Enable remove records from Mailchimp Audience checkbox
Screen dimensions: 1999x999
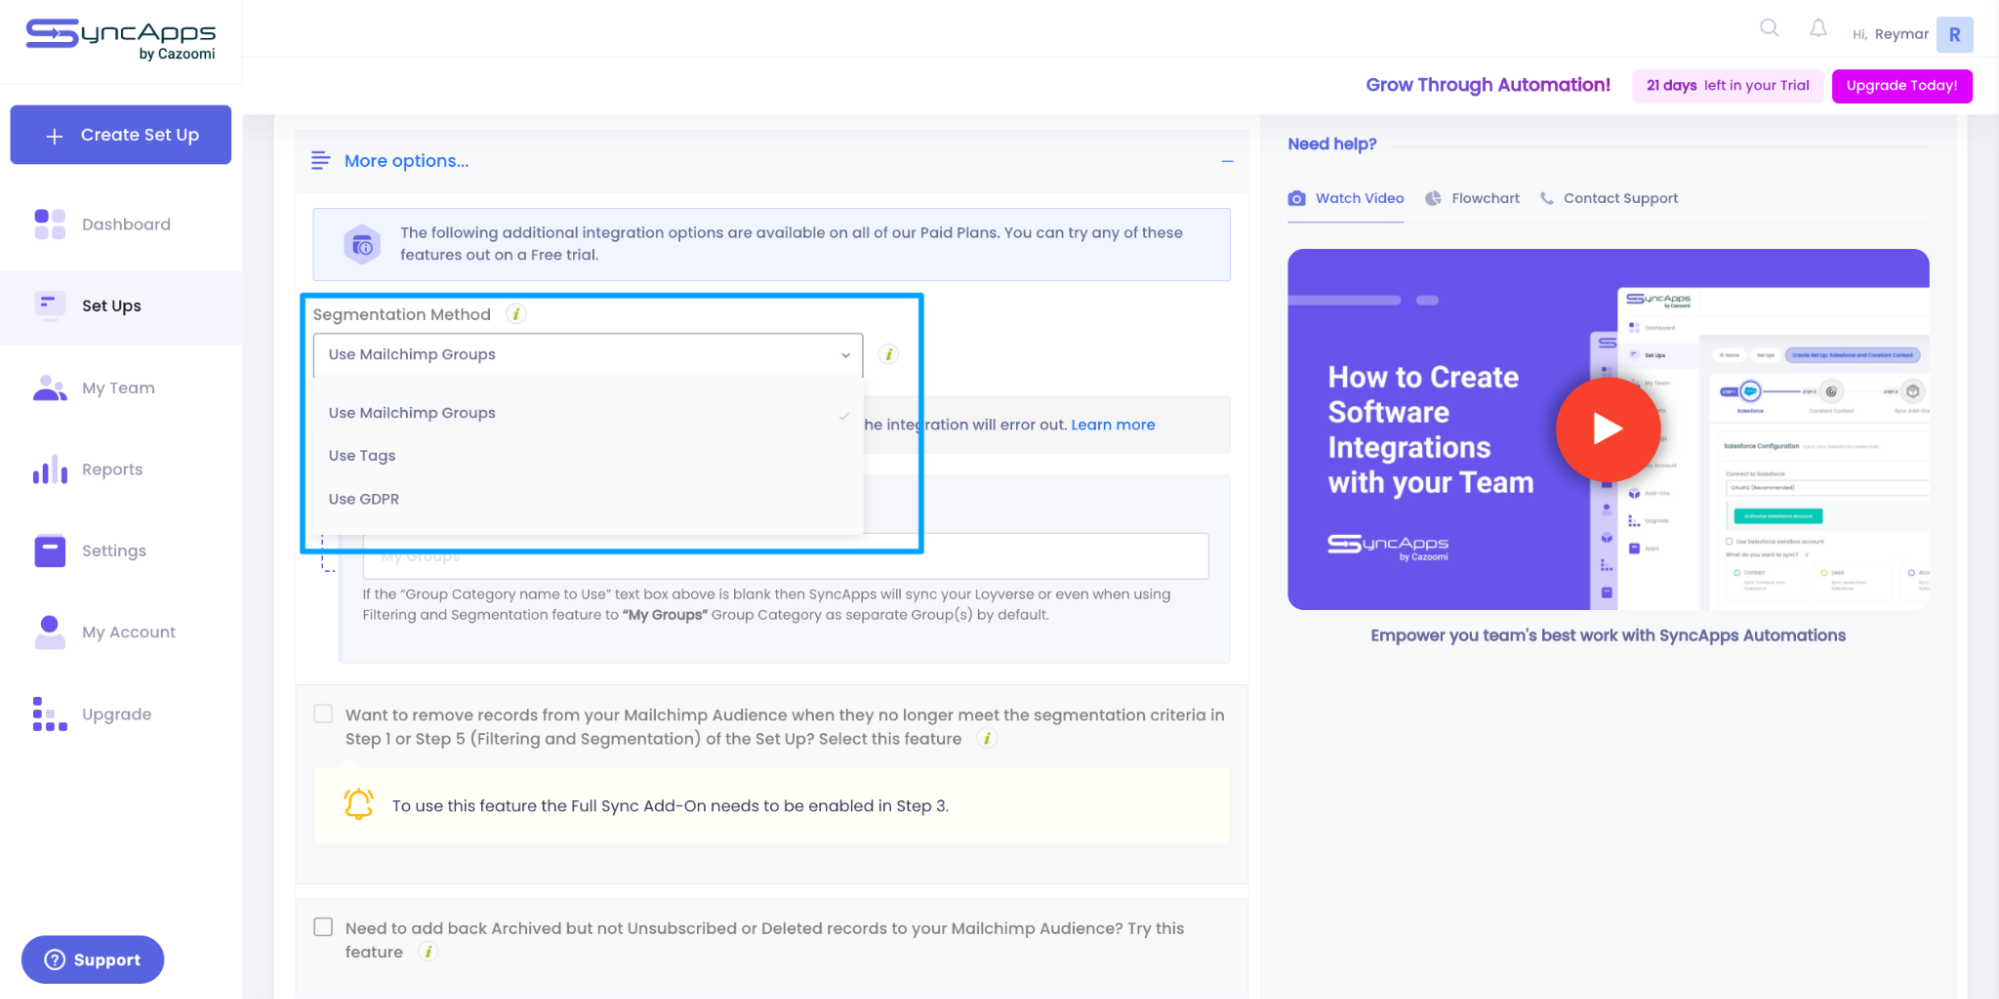(323, 714)
